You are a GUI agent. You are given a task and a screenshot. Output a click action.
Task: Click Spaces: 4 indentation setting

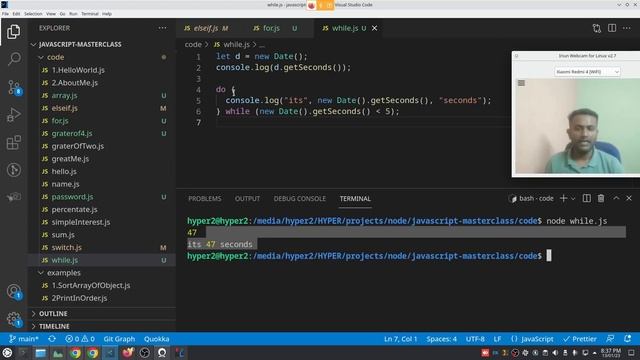coord(441,339)
